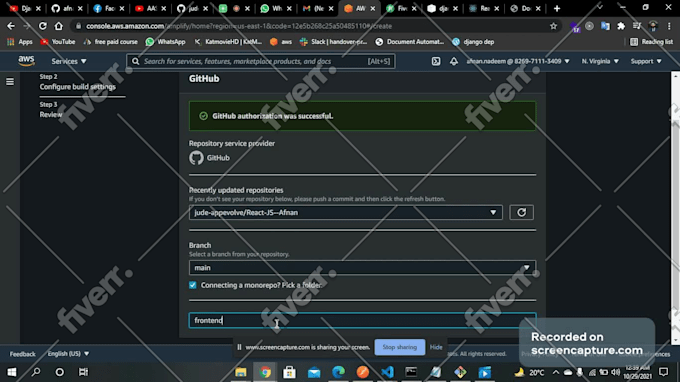Bookmark this page with the star icon
Screen dimensions: 680x382
tap(553, 26)
